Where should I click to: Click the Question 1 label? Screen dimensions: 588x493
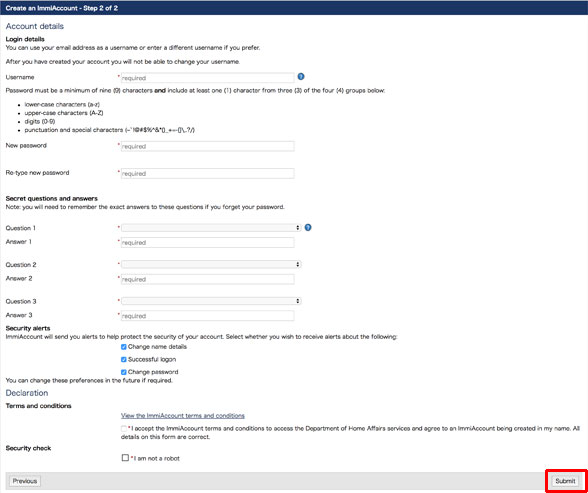pyautogui.click(x=21, y=228)
